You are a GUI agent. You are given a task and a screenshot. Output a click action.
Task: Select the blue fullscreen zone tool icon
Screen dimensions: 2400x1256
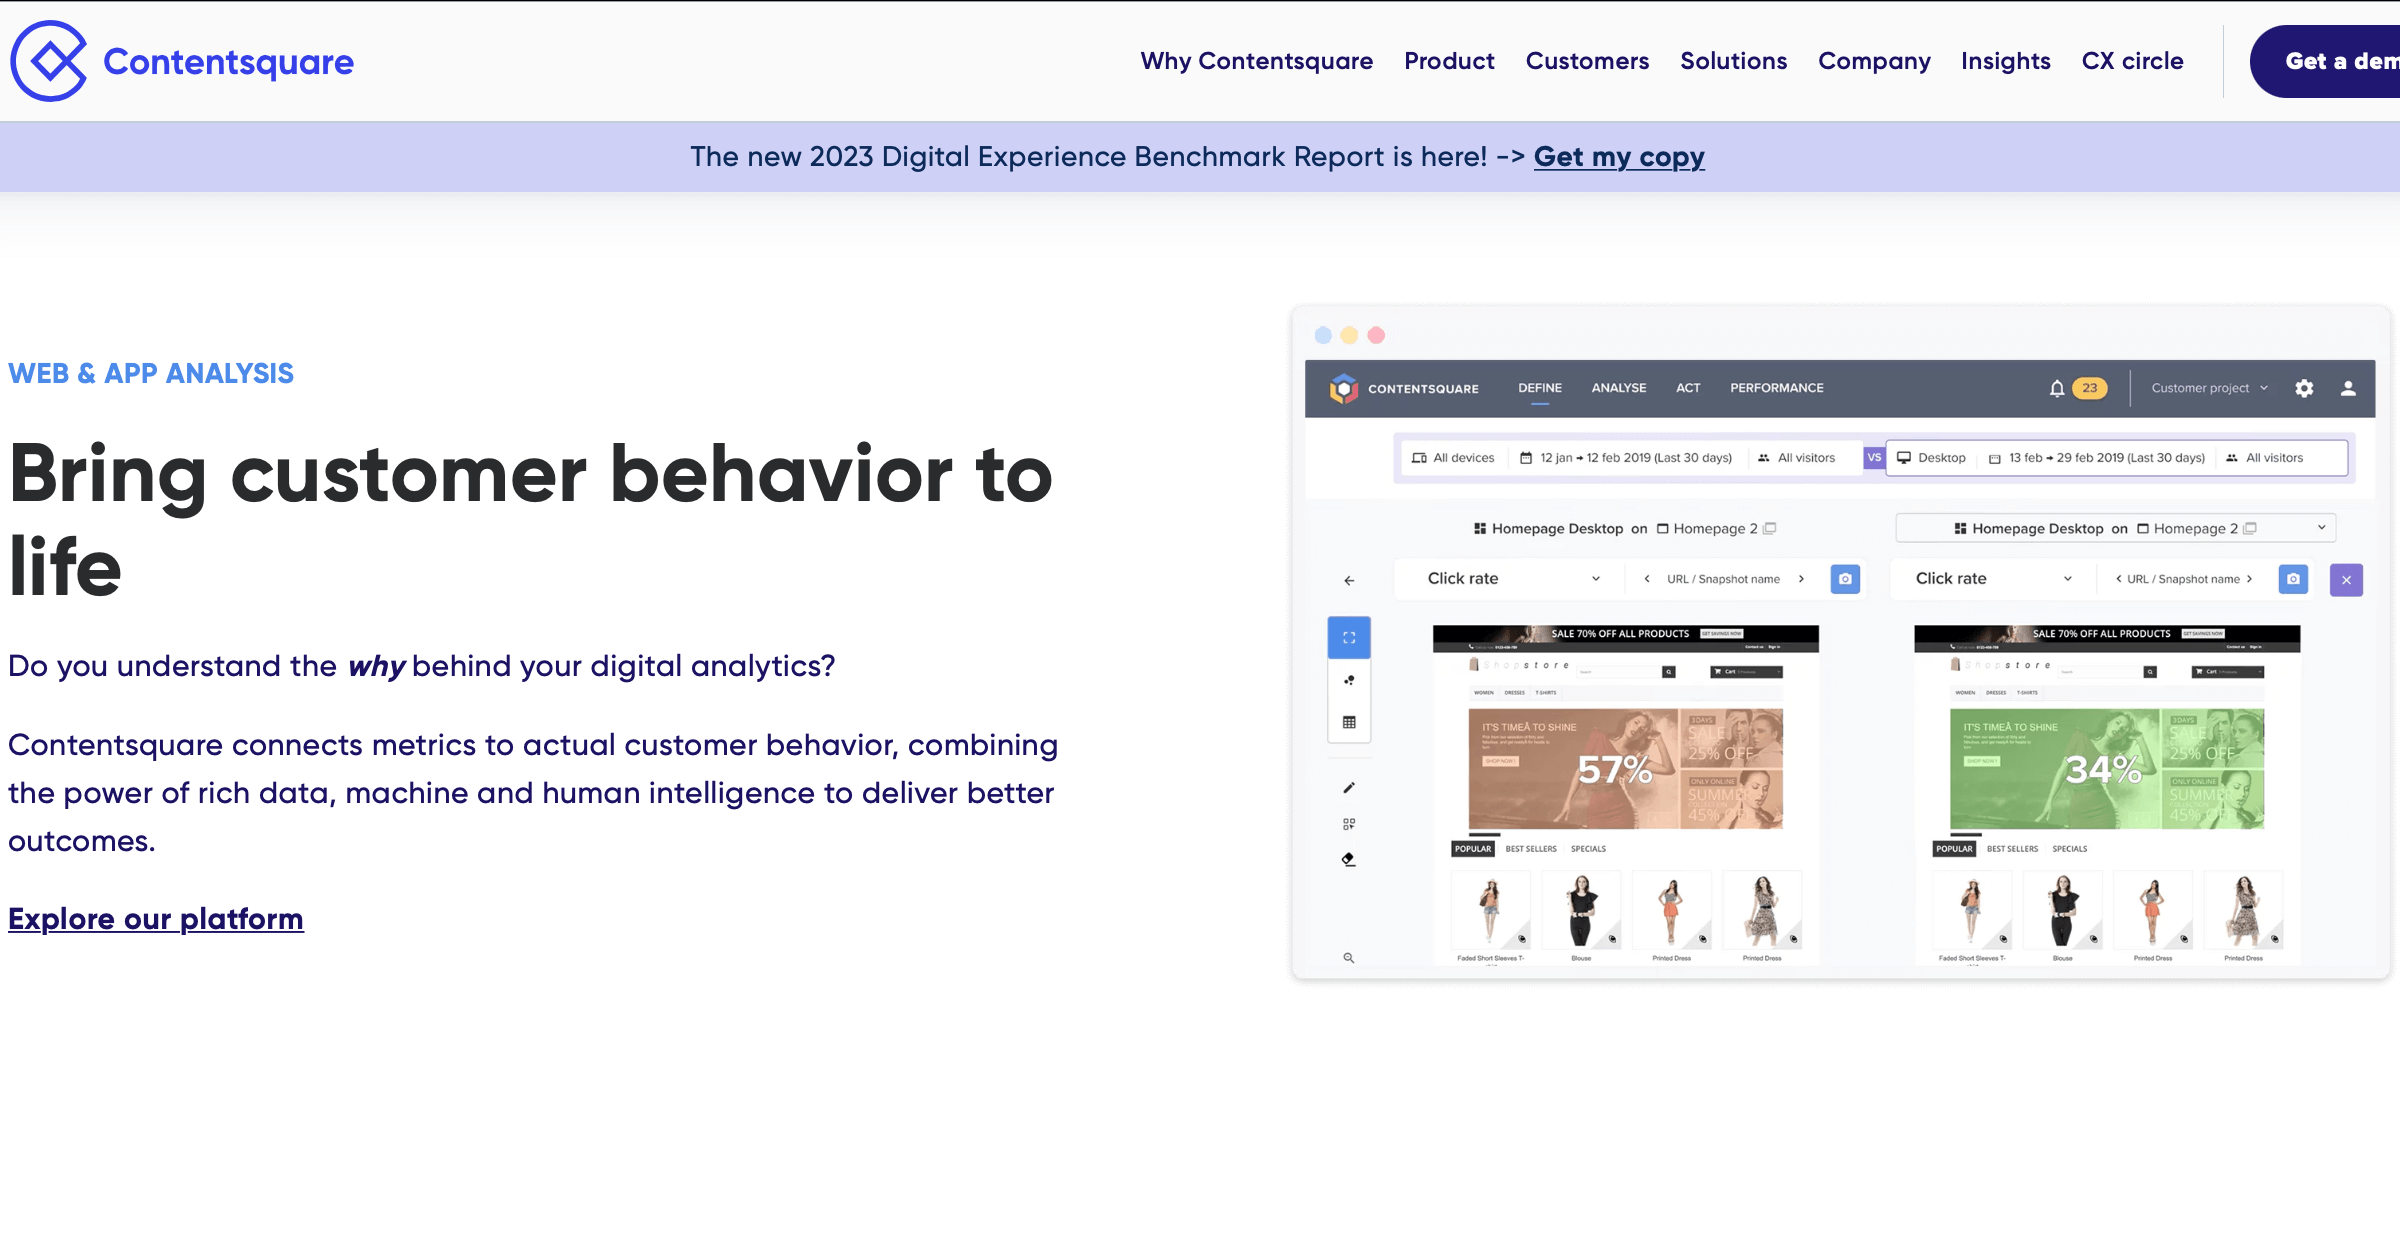pyautogui.click(x=1349, y=638)
